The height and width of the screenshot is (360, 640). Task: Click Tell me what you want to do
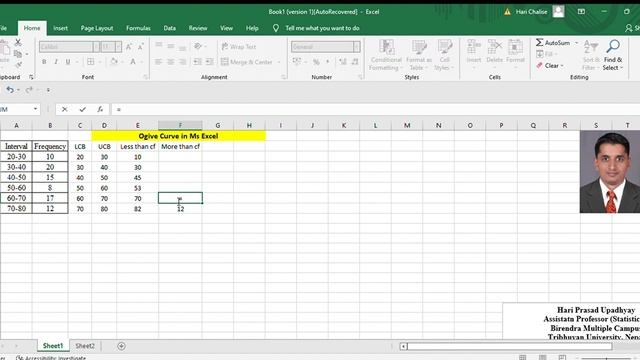point(322,28)
